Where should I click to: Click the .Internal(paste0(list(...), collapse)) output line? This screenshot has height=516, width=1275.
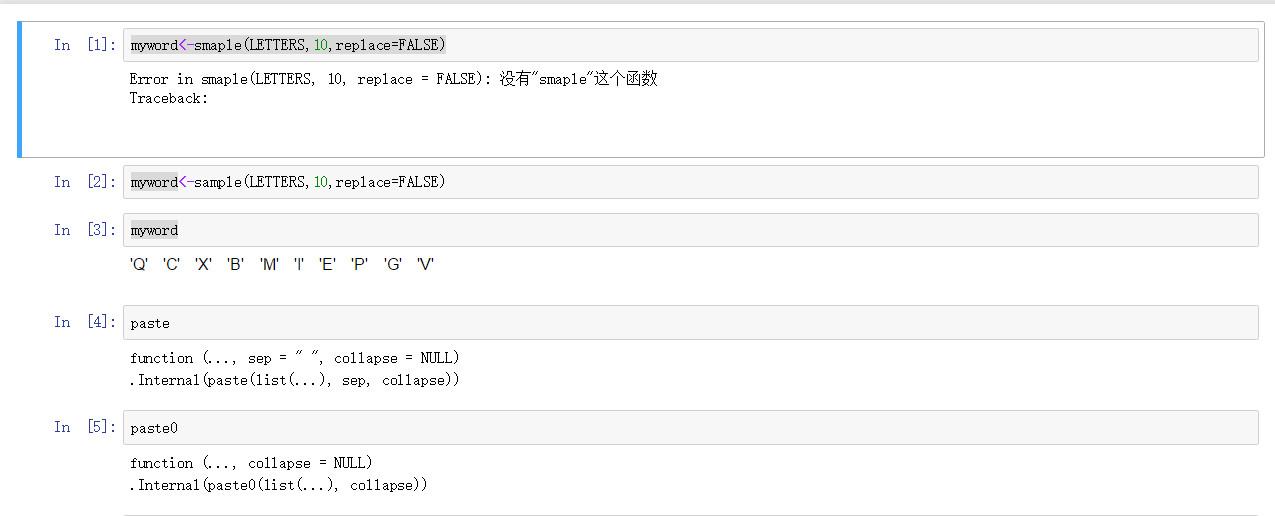tap(278, 485)
